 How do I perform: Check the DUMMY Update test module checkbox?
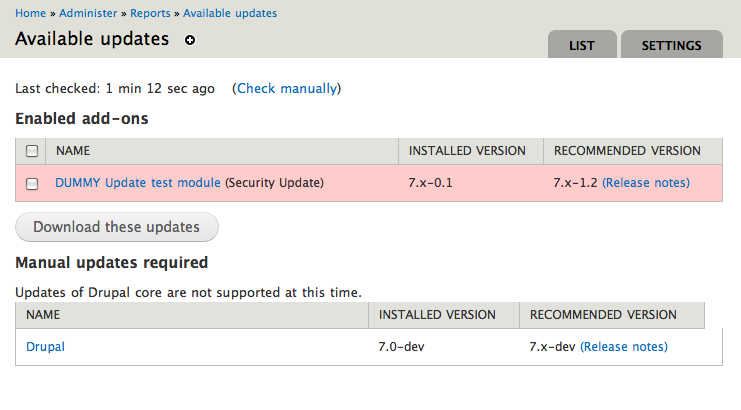pyautogui.click(x=32, y=184)
